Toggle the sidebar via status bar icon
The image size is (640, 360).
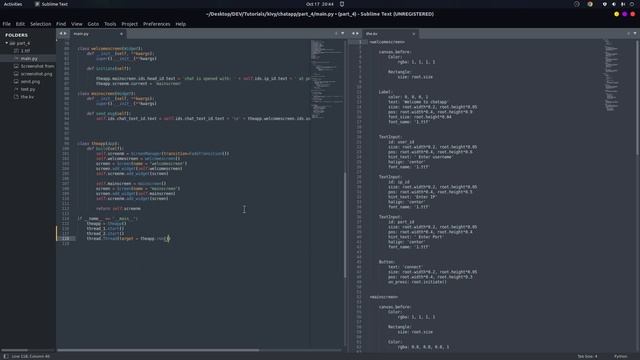pyautogui.click(x=6, y=356)
